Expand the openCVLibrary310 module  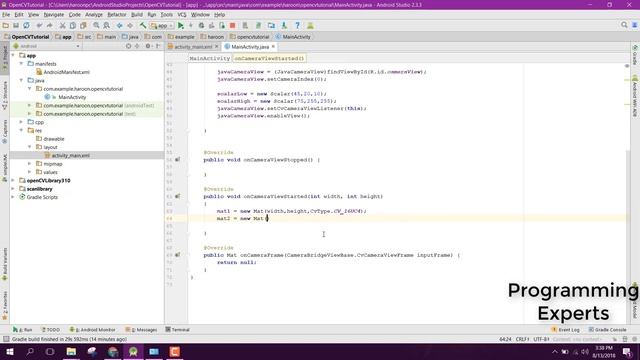pyautogui.click(x=13, y=180)
